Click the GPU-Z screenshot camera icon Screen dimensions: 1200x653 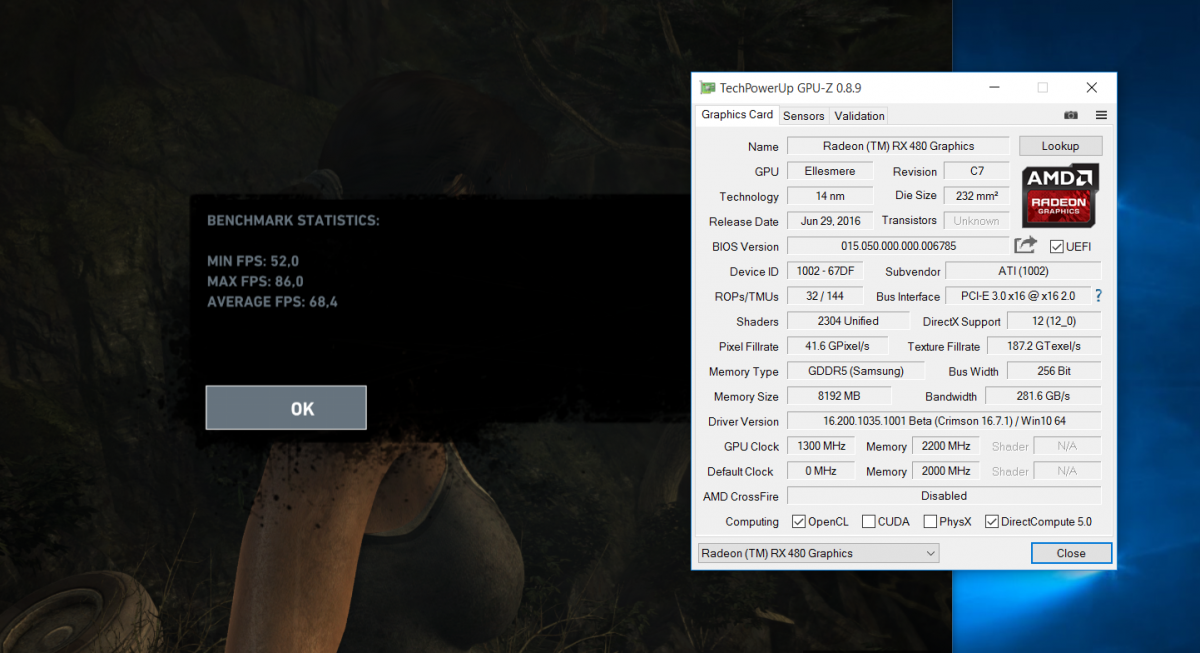tap(1071, 115)
